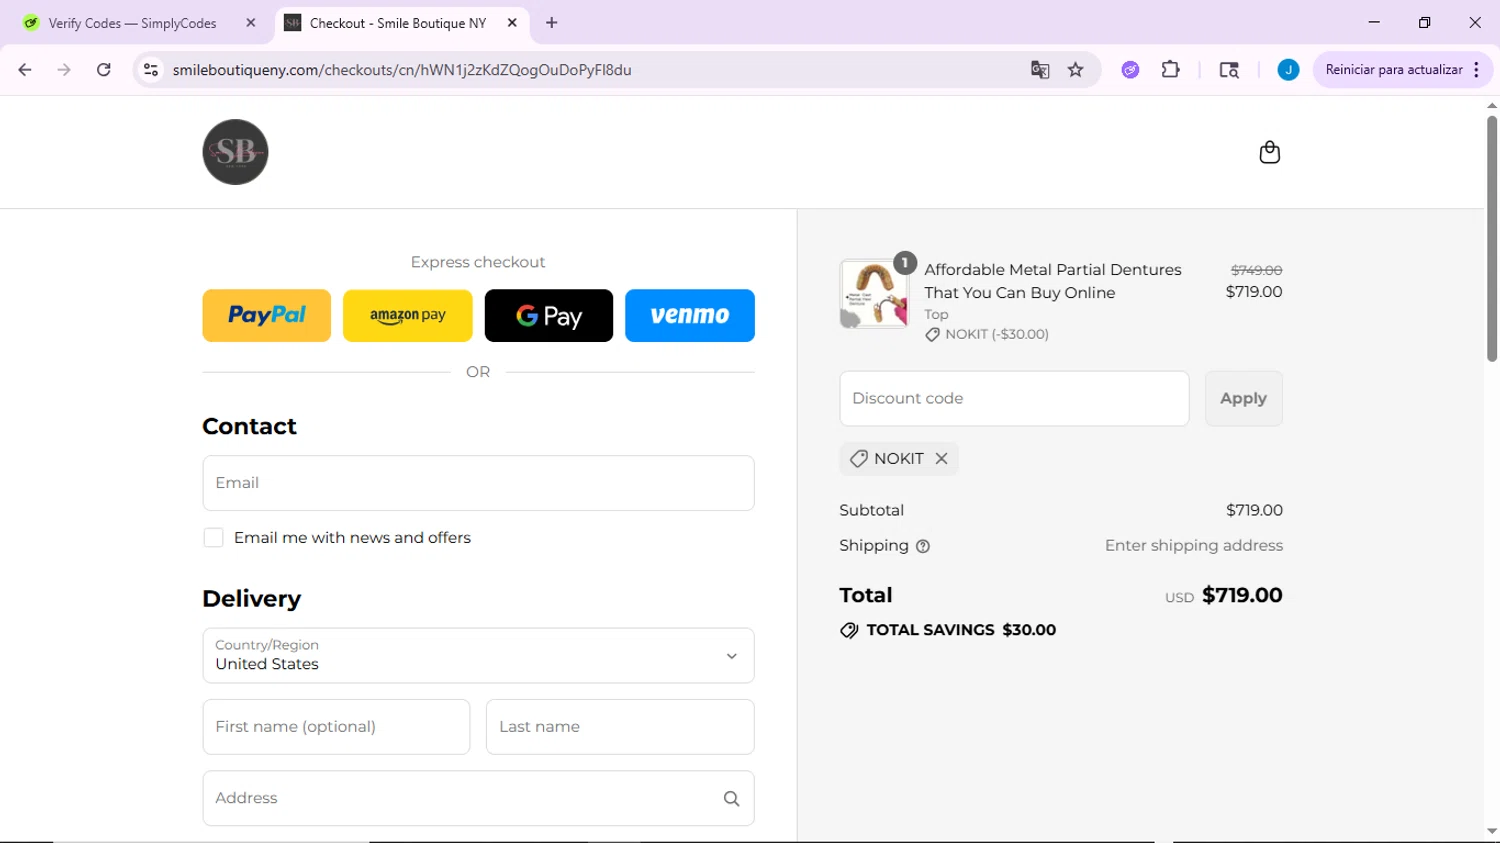Click the vertical page scrollbar

(1492, 238)
